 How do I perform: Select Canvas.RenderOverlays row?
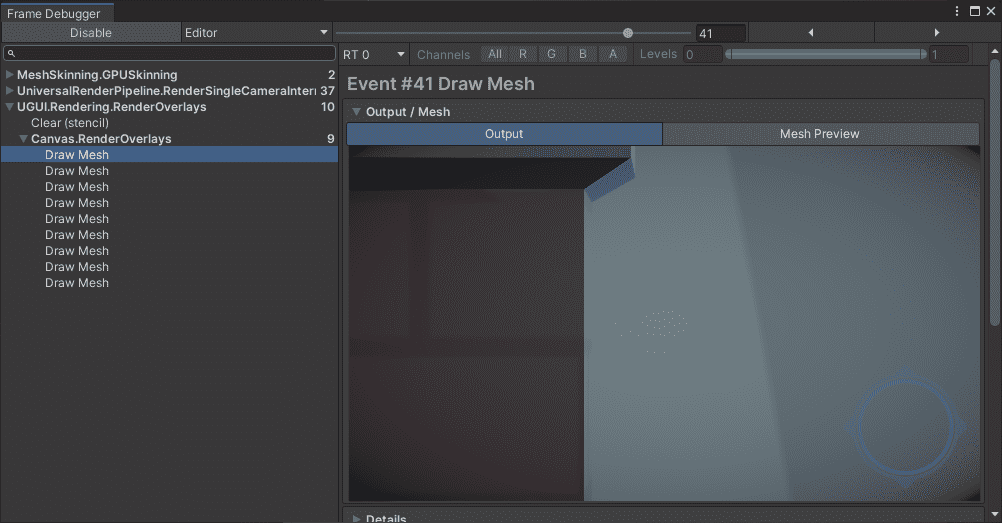(x=169, y=139)
